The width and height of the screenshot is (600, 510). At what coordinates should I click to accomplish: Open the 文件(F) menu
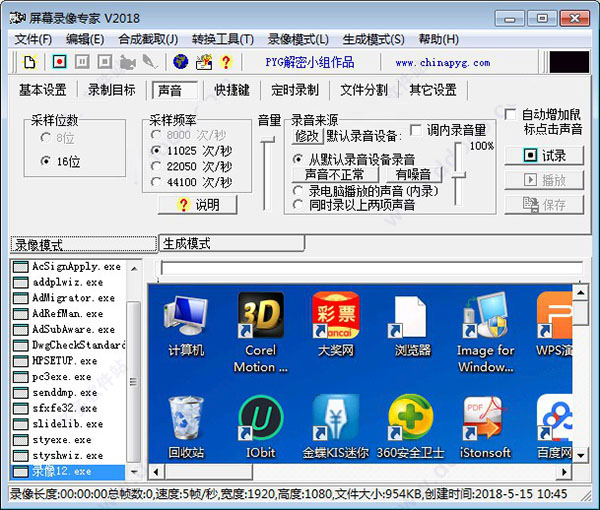point(33,39)
